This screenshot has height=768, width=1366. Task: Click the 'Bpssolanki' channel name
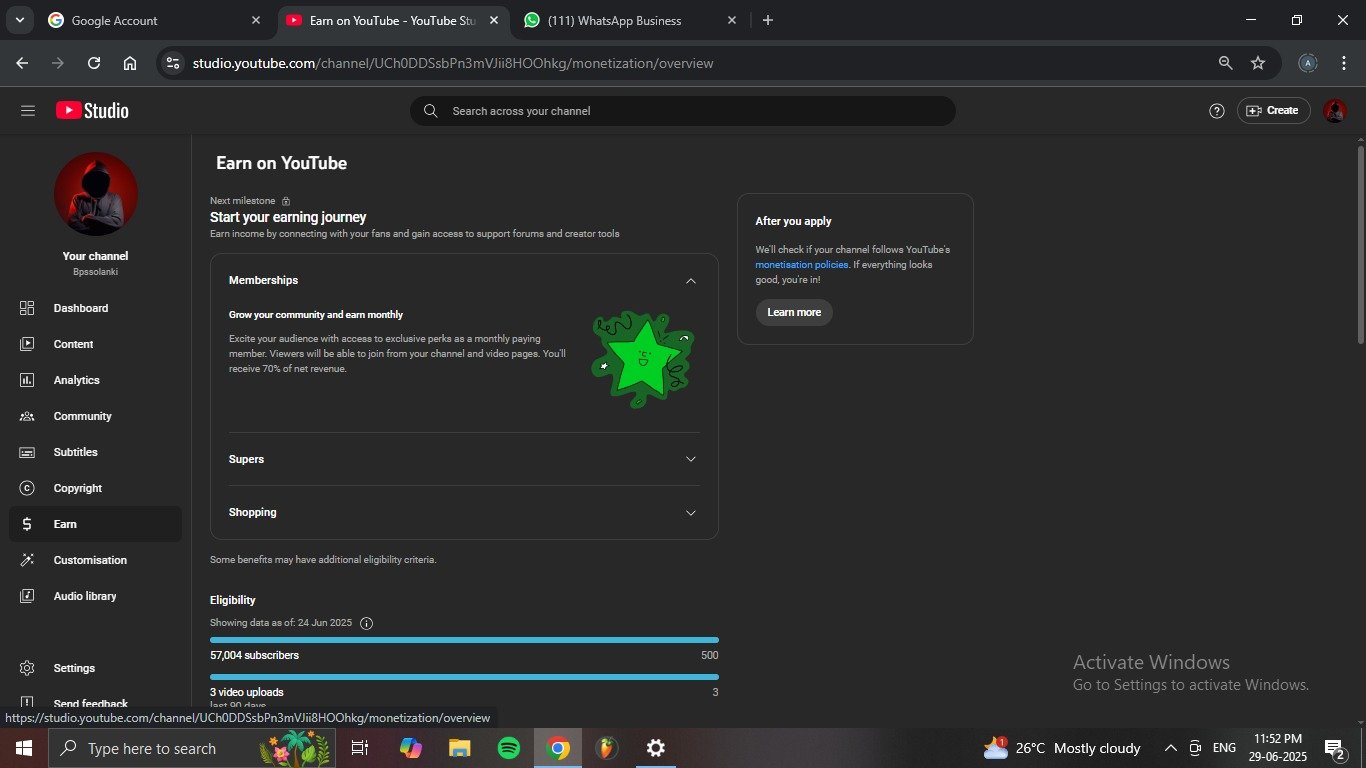click(95, 272)
